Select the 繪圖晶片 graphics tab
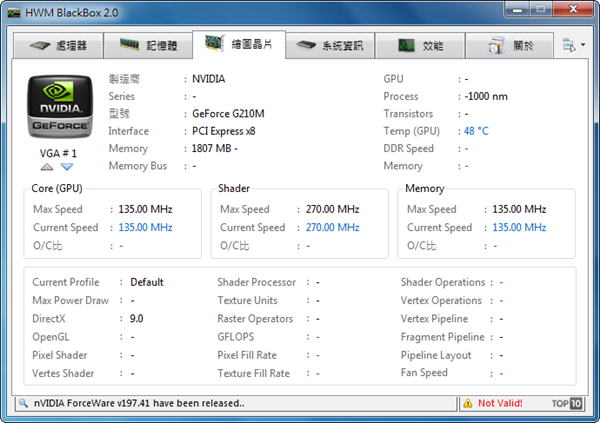 (x=240, y=45)
